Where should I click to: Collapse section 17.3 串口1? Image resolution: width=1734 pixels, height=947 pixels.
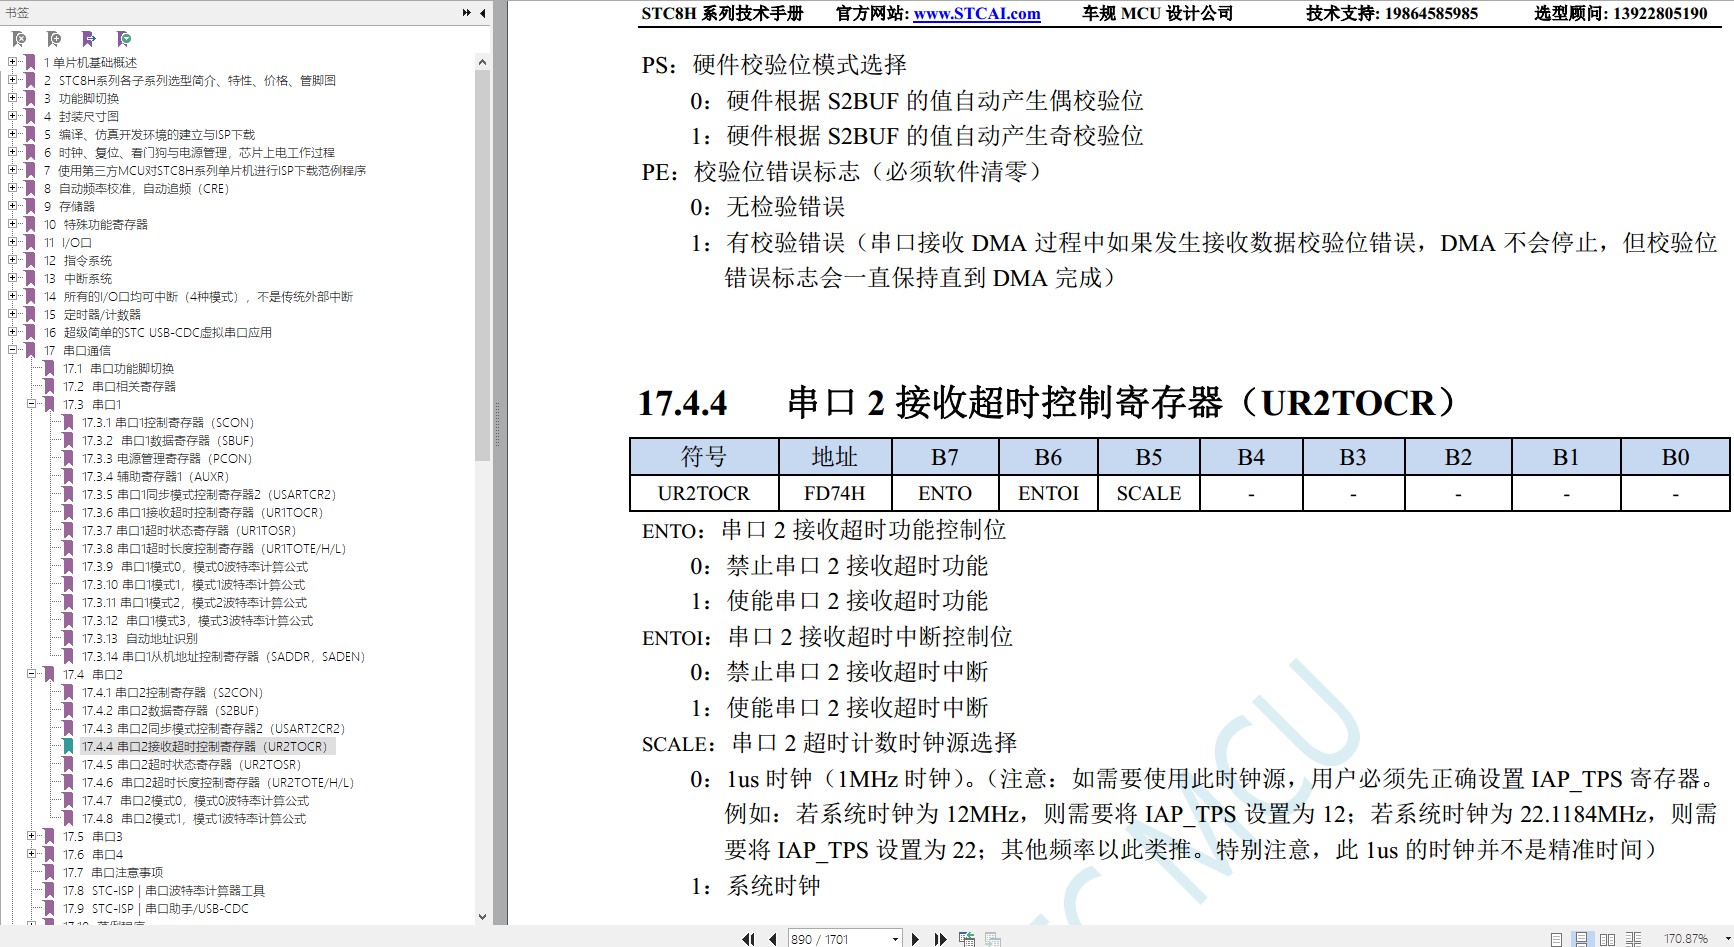pos(32,404)
